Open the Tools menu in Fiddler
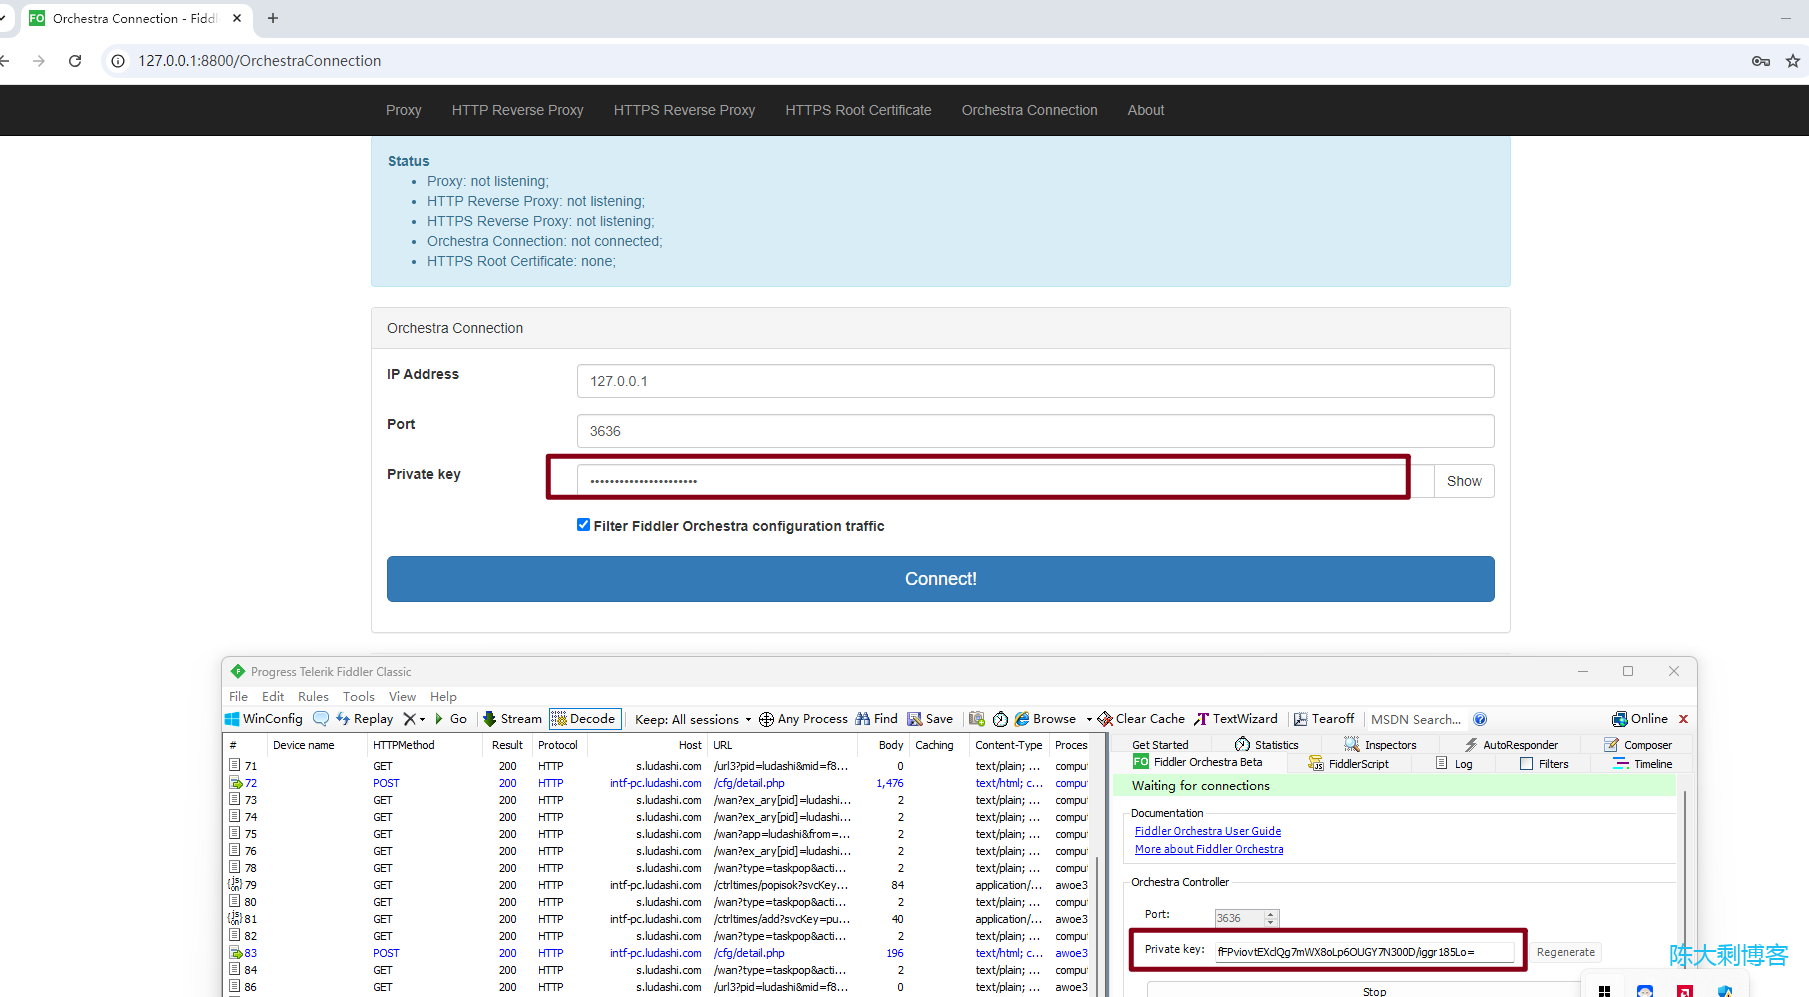The width and height of the screenshot is (1809, 997). [x=359, y=697]
